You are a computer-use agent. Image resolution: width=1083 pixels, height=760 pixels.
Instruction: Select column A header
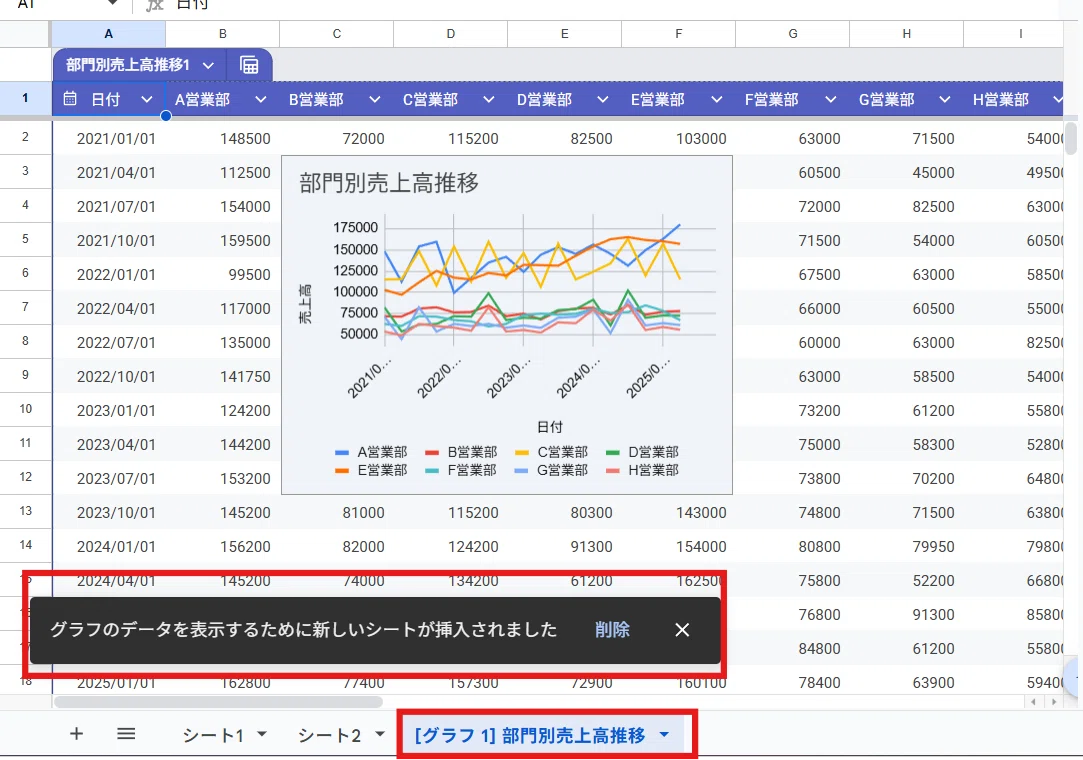pyautogui.click(x=108, y=34)
